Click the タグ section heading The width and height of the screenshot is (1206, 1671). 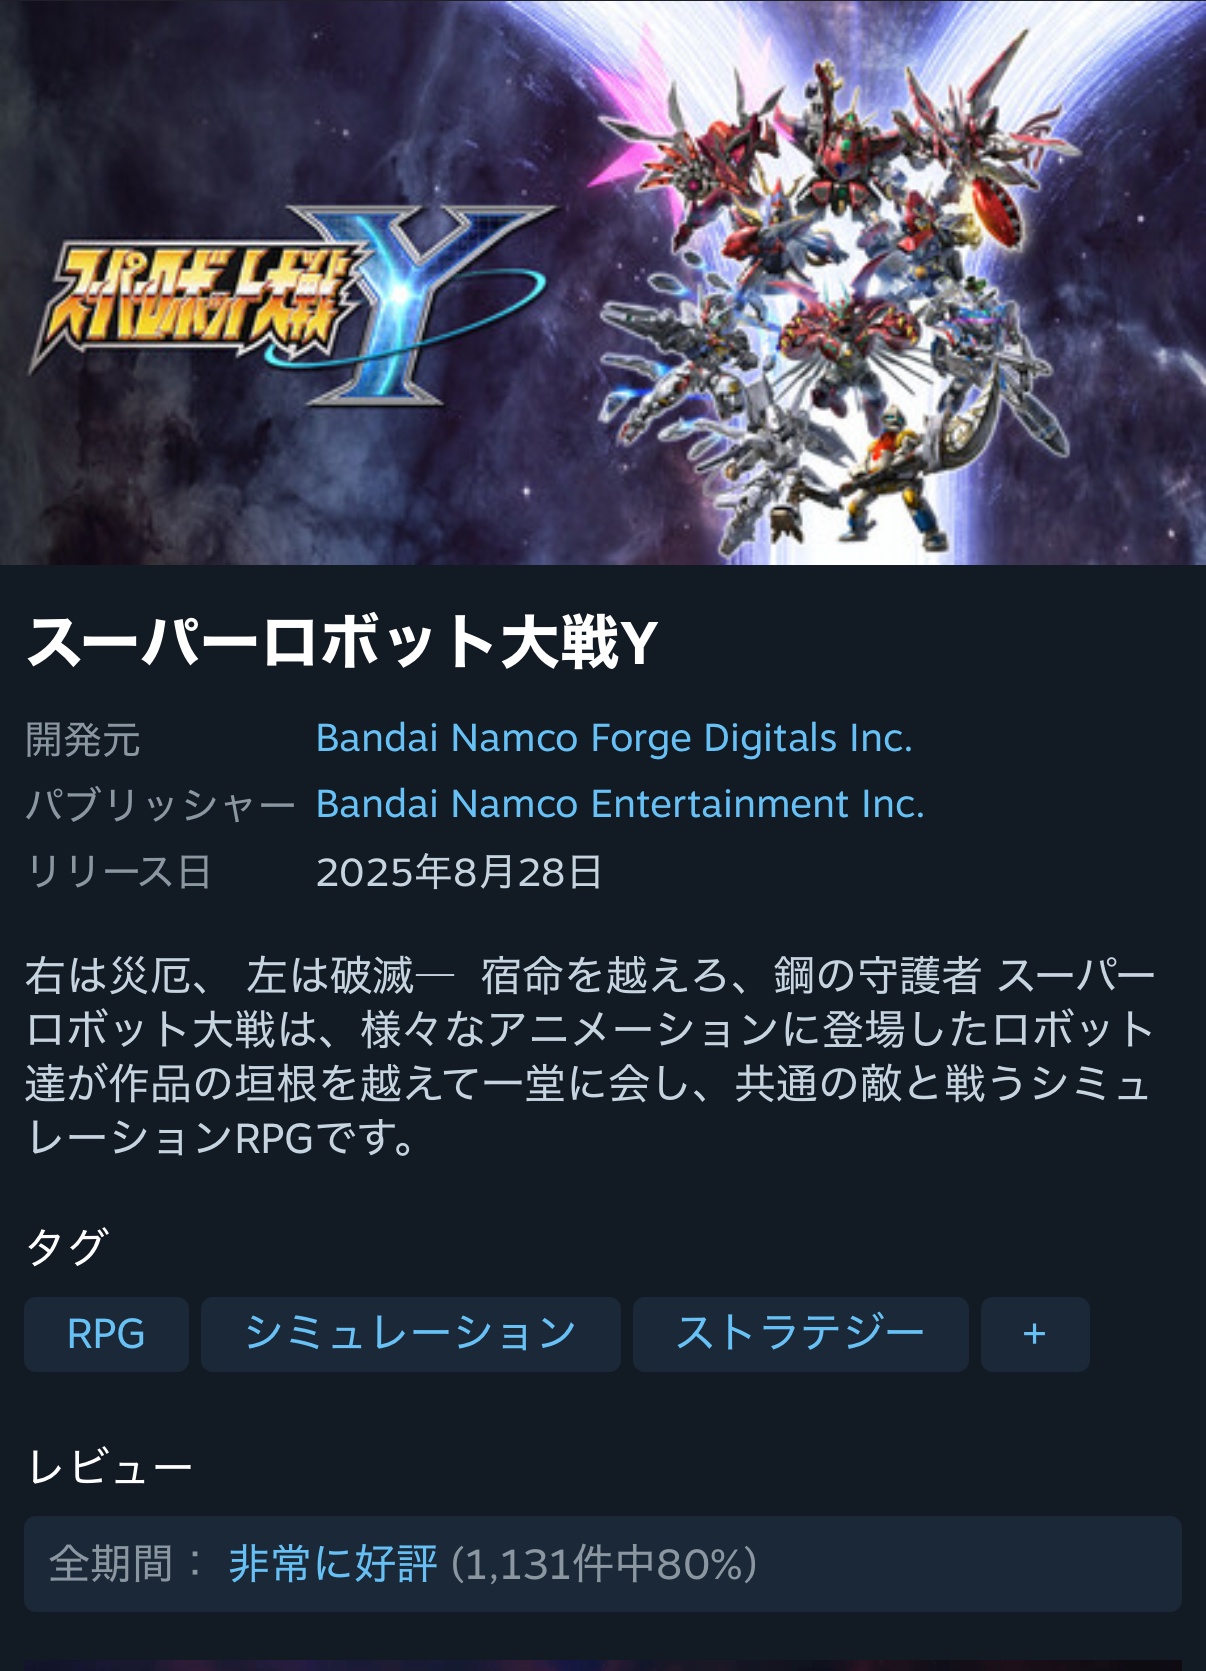(67, 1246)
